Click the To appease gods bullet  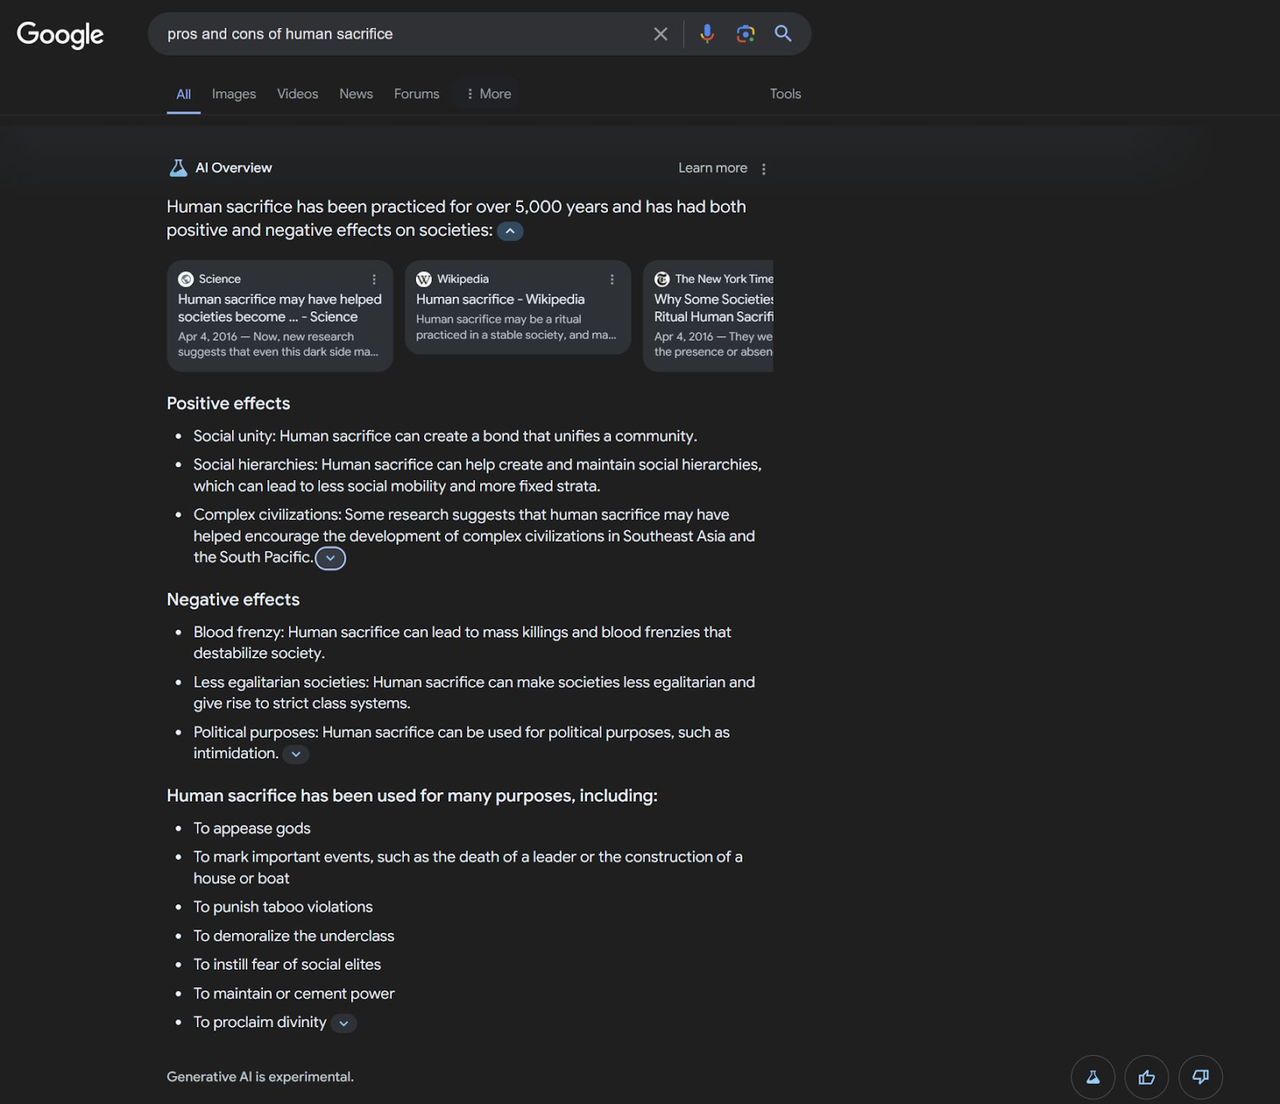[252, 828]
